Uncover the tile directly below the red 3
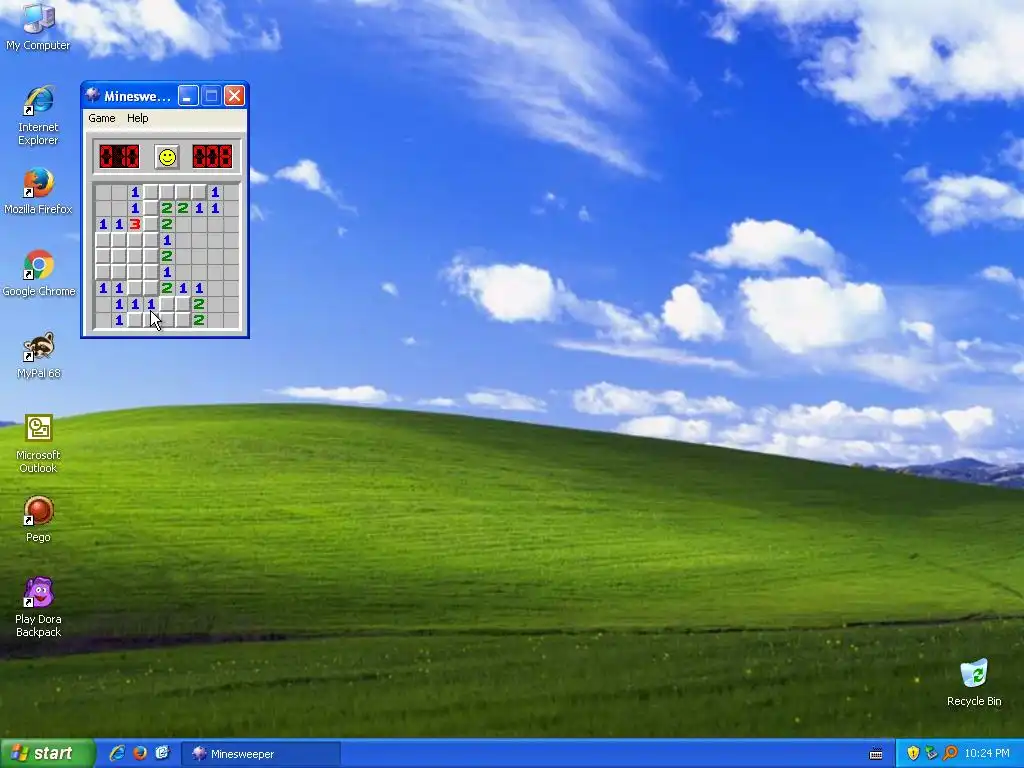 pyautogui.click(x=135, y=240)
